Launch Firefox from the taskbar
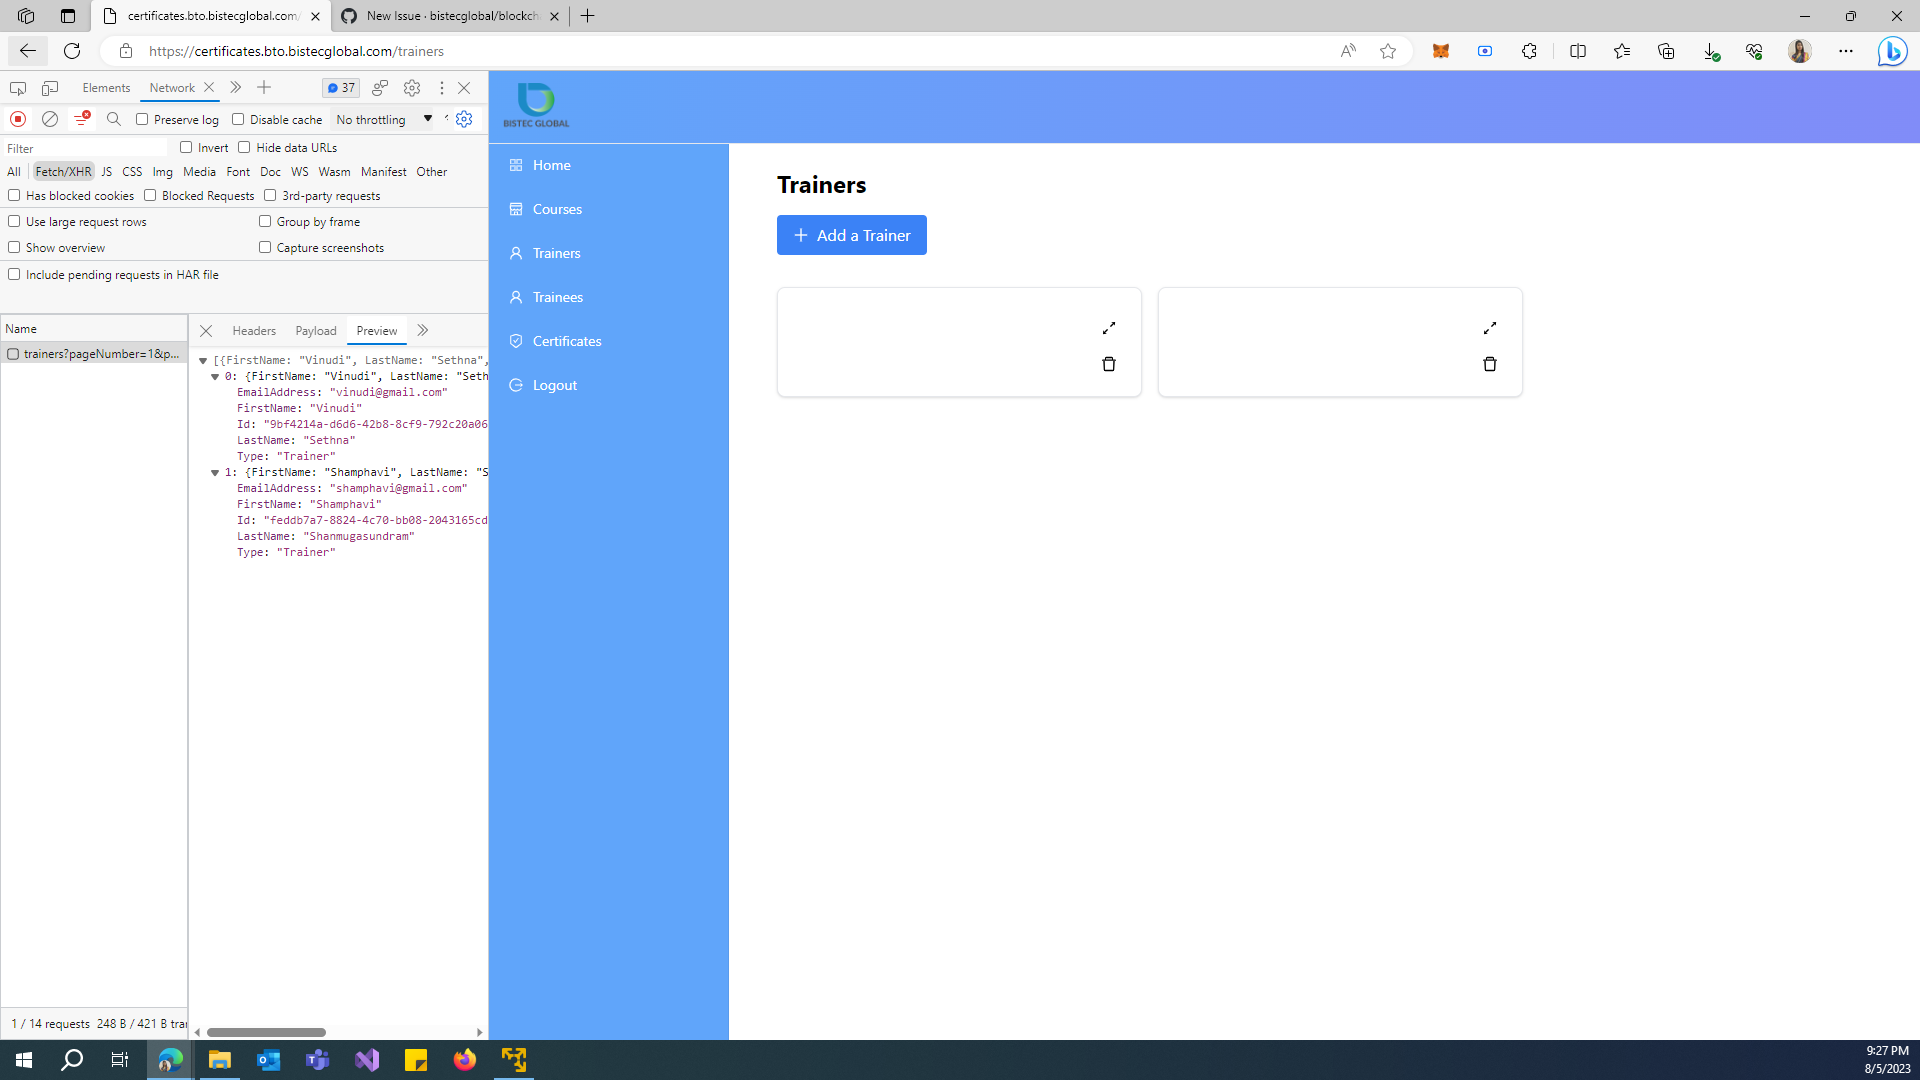Image resolution: width=1920 pixels, height=1080 pixels. 464,1059
